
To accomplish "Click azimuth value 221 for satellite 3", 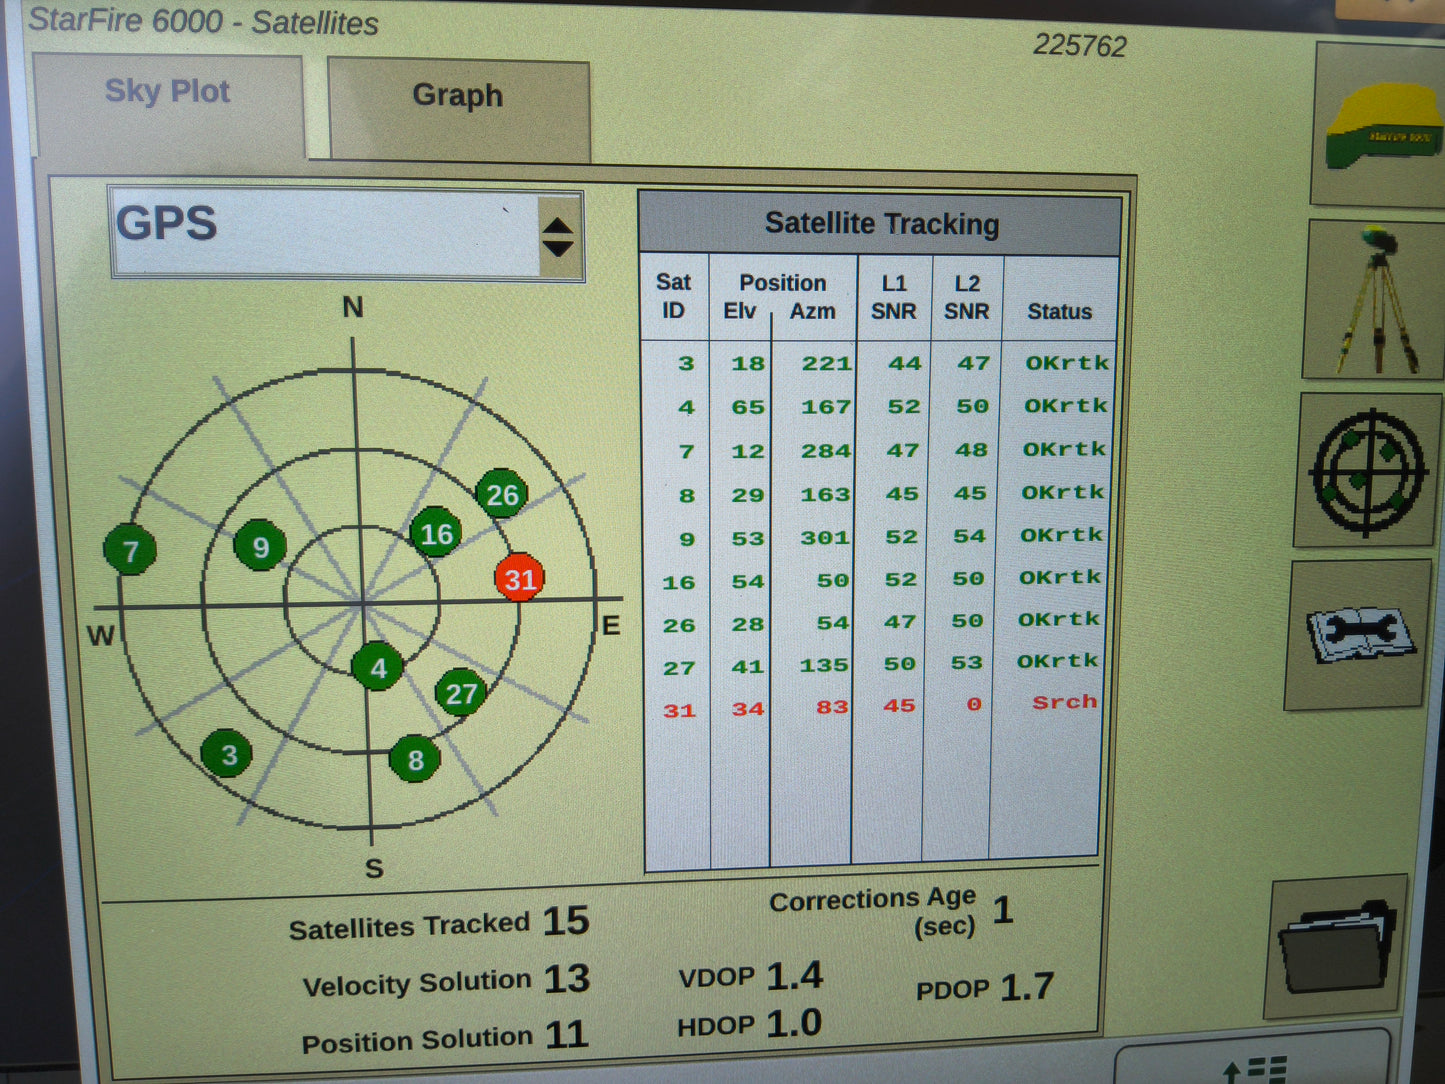I will tap(826, 364).
